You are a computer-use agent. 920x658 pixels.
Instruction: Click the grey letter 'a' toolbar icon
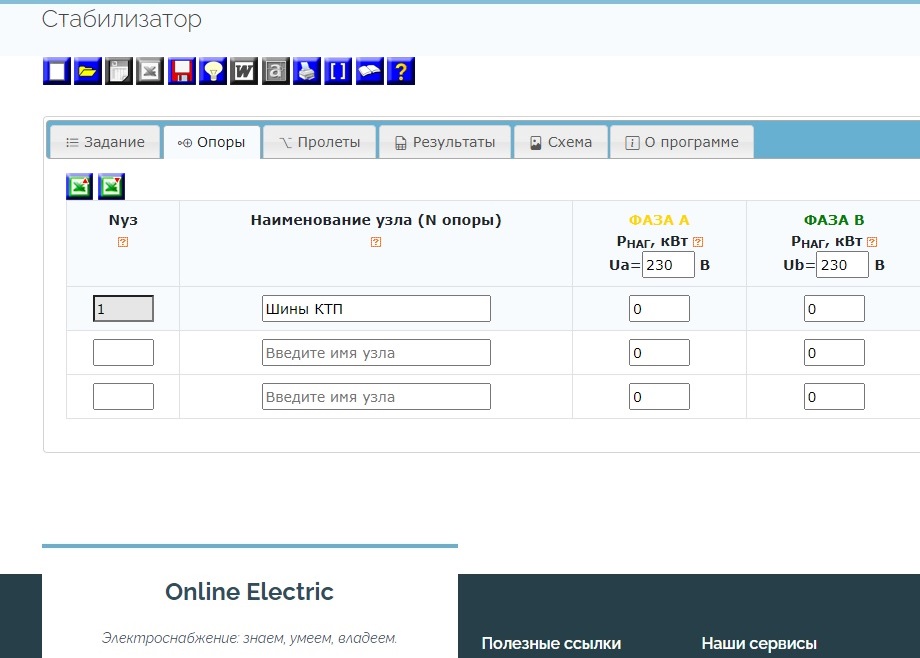coord(276,71)
